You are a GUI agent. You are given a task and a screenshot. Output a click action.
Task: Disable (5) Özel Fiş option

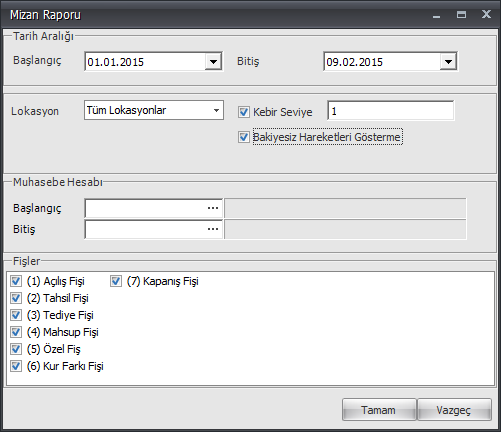click(16, 349)
